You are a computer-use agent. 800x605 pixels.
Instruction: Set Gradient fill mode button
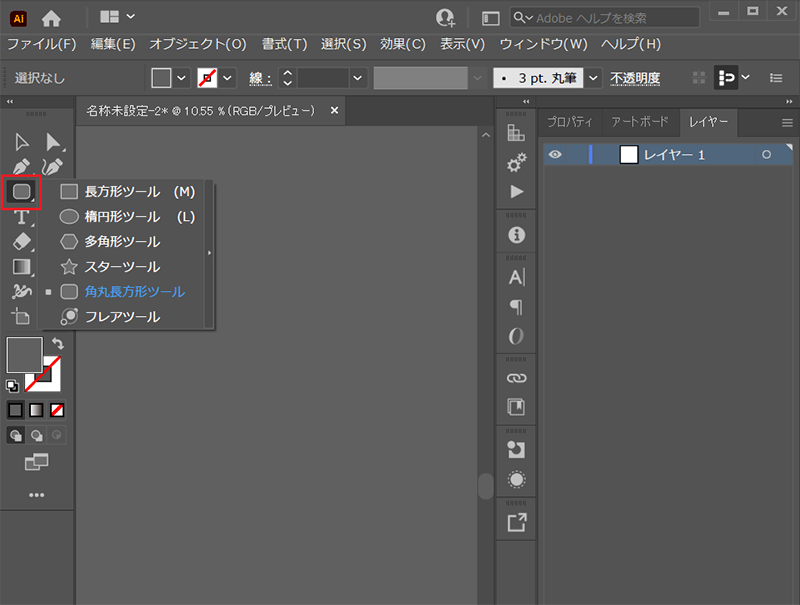36,410
